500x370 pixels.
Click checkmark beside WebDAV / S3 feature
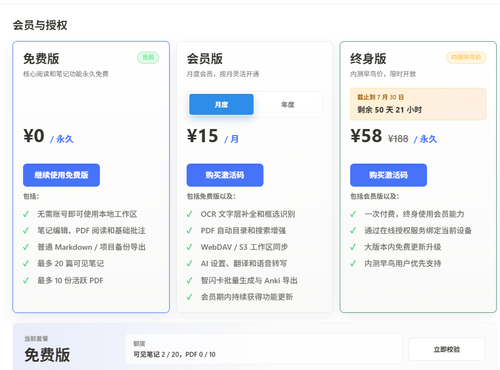tap(189, 247)
